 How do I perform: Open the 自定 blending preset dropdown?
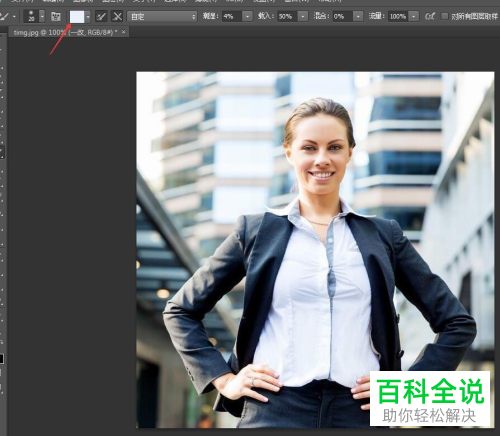(162, 16)
